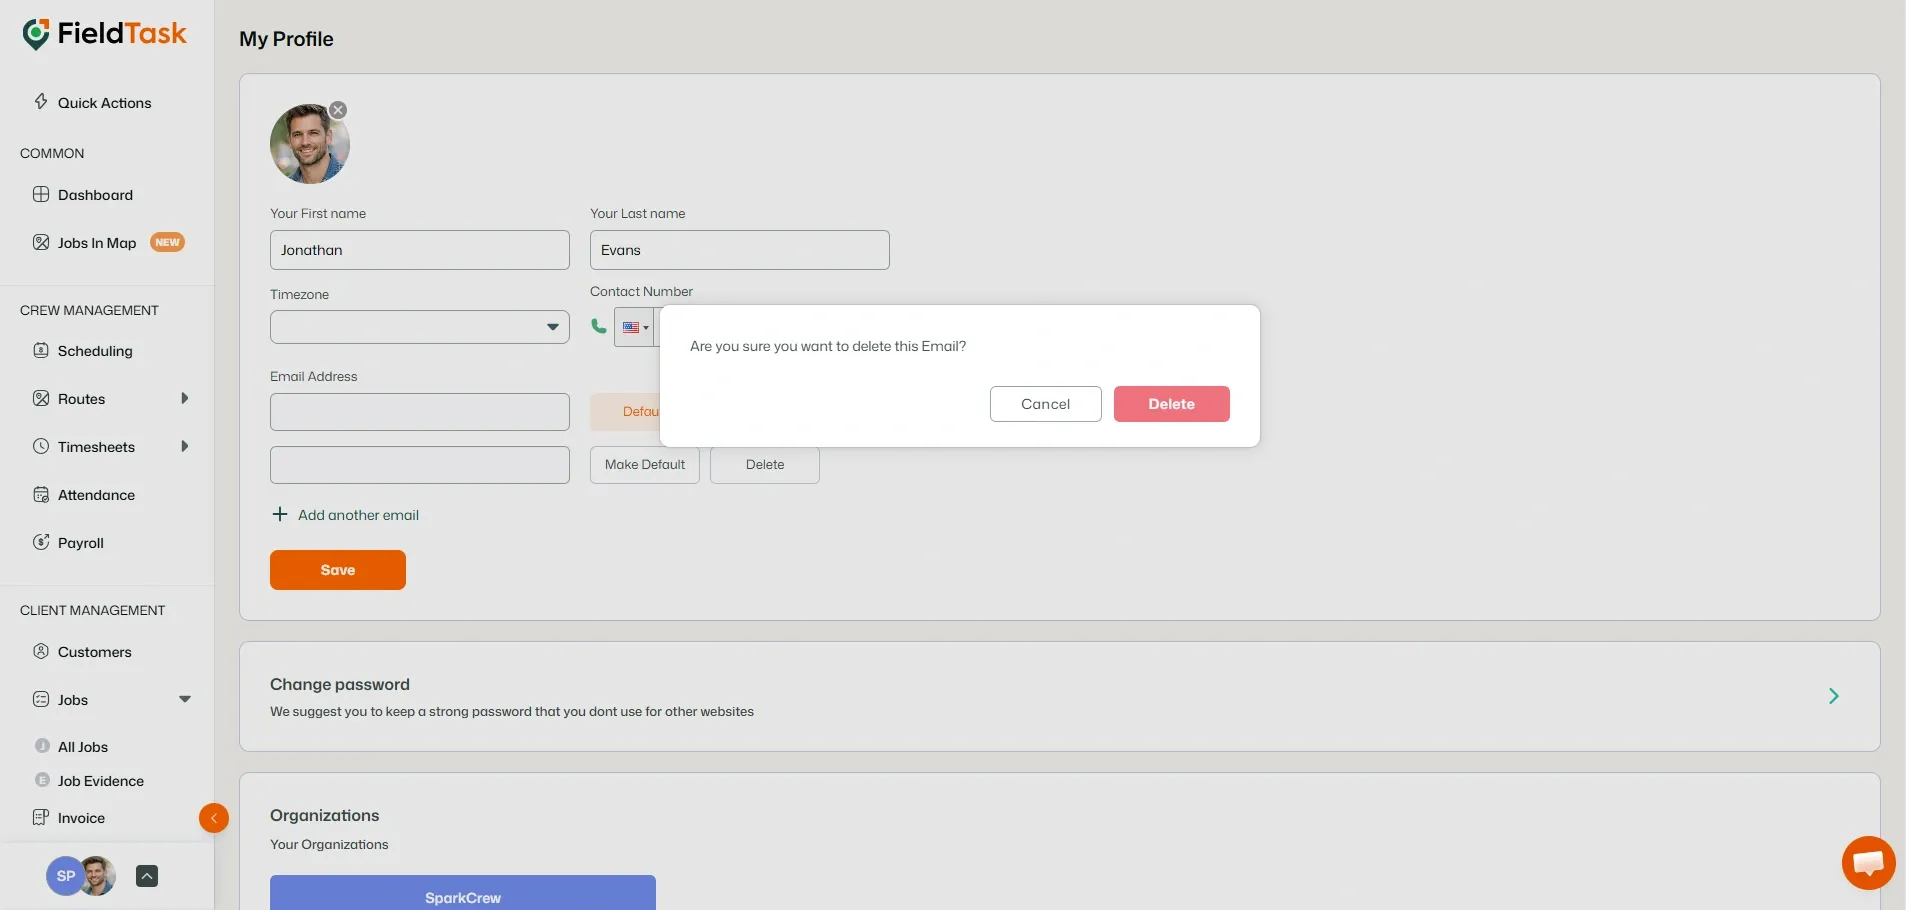
Task: Open the chat support bubble
Action: [1868, 862]
